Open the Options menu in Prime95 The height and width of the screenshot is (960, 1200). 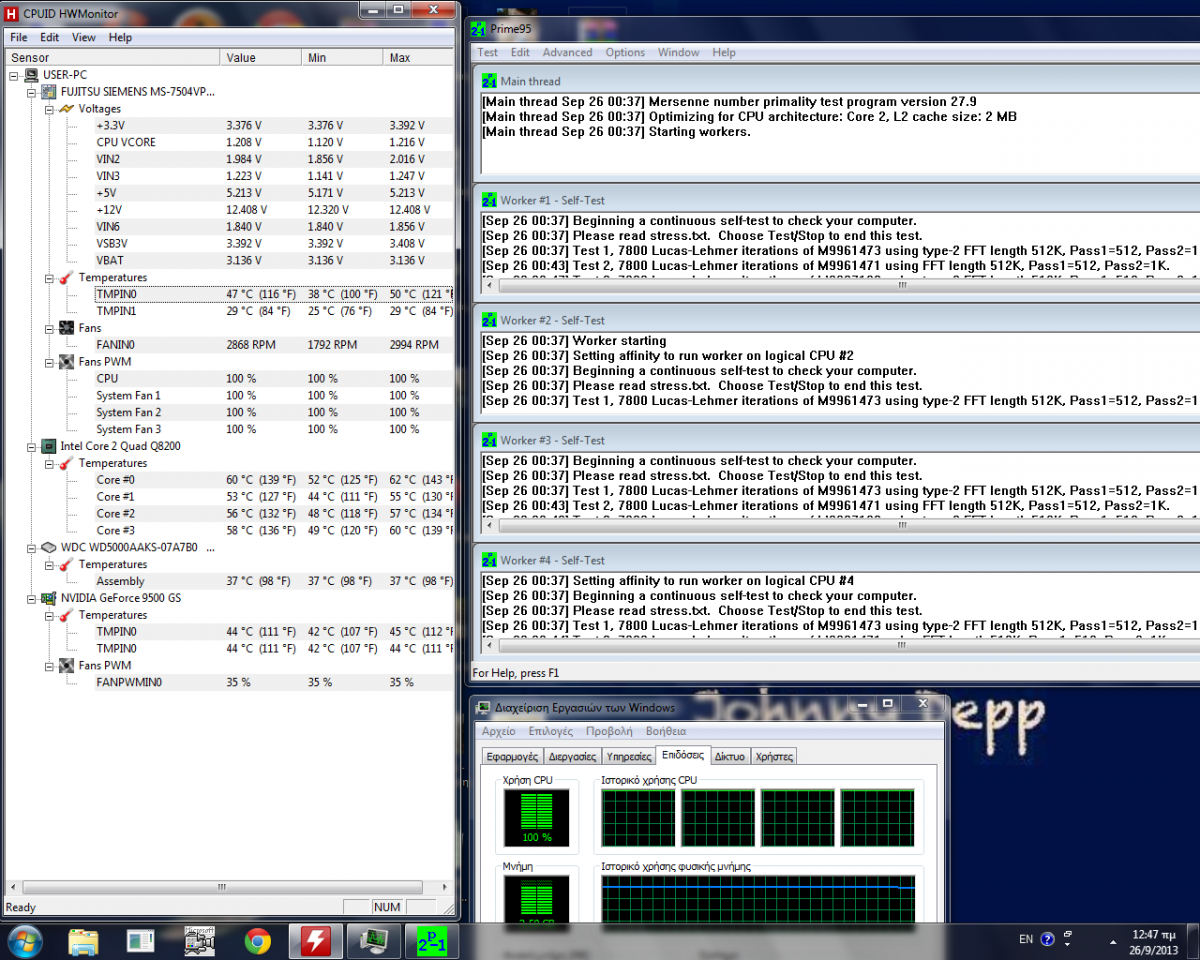[625, 52]
